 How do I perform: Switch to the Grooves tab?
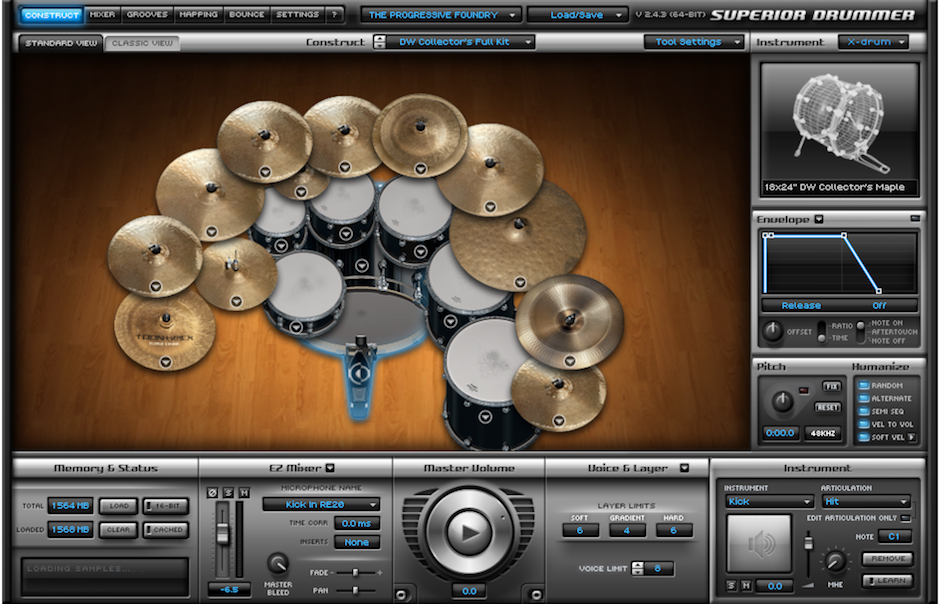[x=147, y=14]
